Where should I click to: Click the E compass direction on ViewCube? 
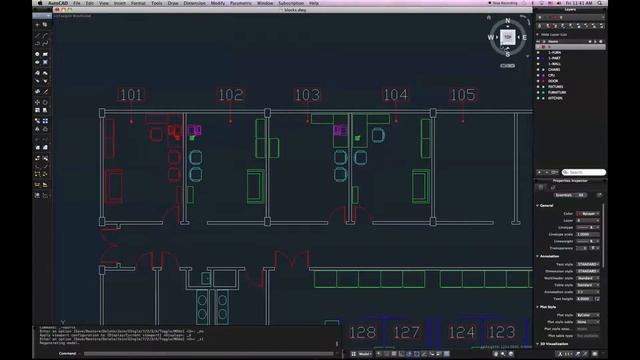(524, 38)
